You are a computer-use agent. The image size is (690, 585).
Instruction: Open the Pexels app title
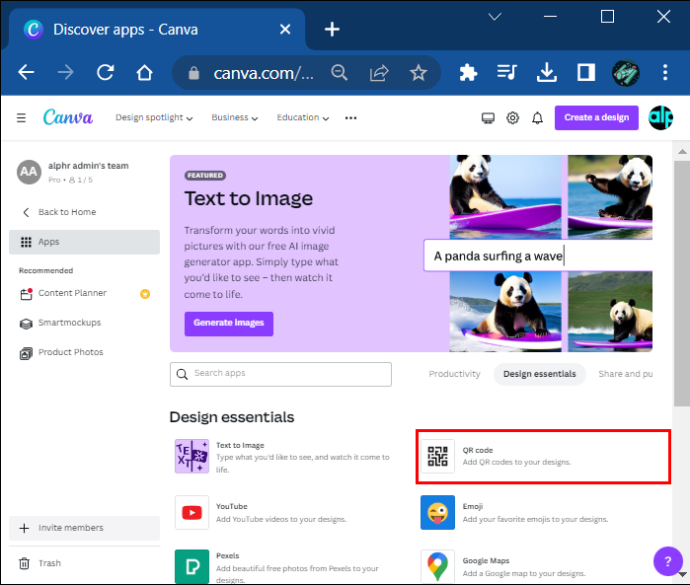(x=228, y=556)
